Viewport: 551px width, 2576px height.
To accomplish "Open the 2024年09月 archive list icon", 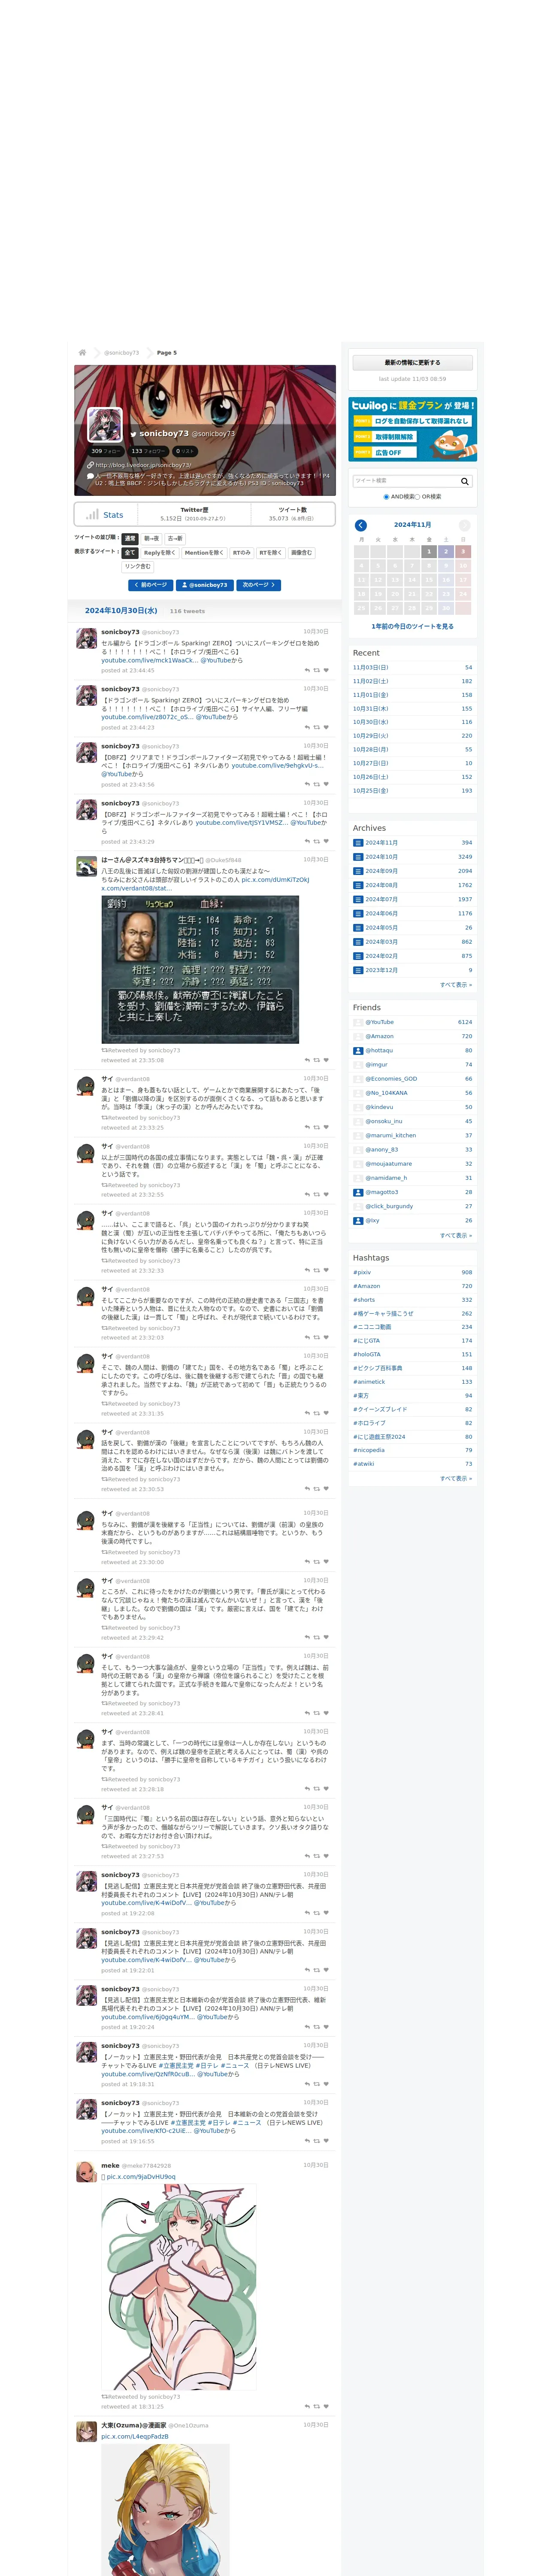I will (x=358, y=871).
